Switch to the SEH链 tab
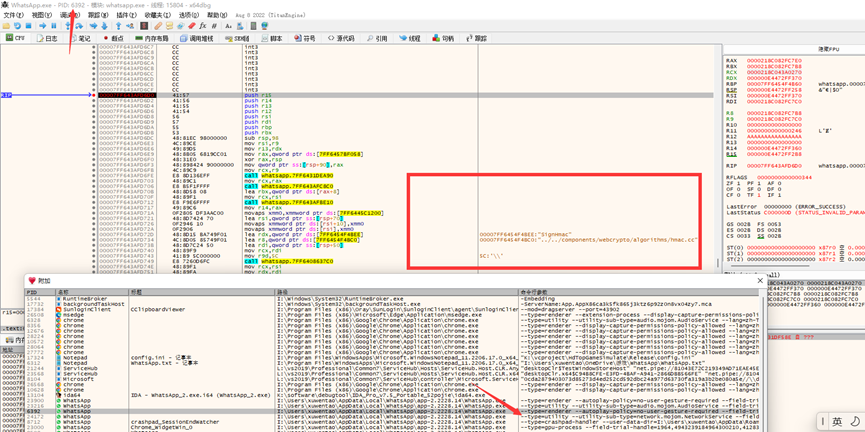The image size is (865, 432). coord(237,38)
